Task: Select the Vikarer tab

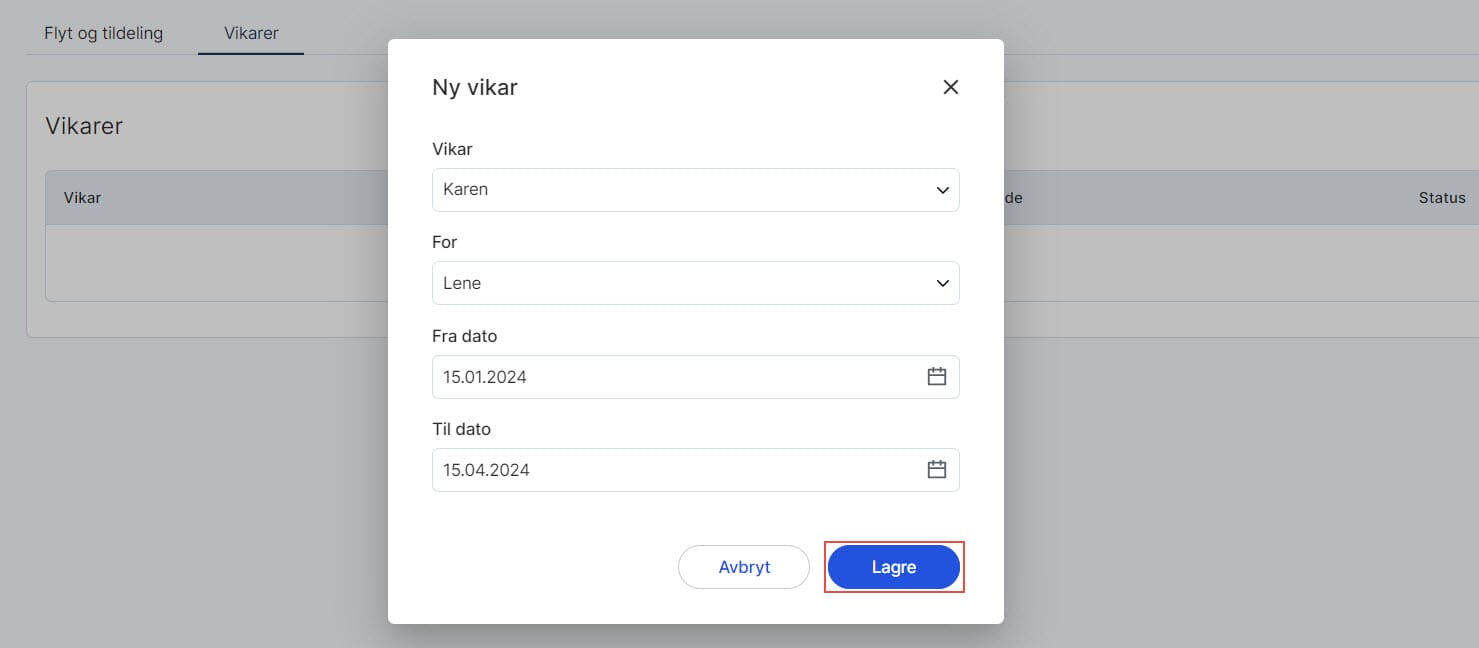Action: click(x=251, y=33)
